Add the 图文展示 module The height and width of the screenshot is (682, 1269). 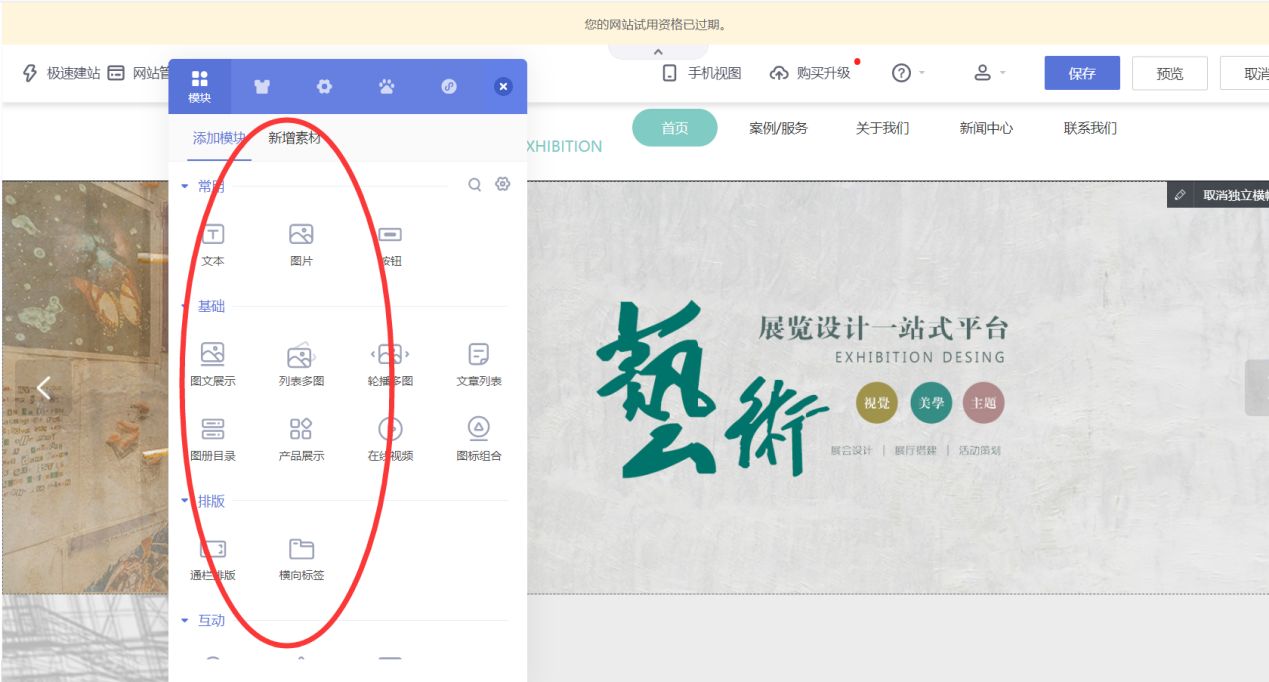(213, 364)
